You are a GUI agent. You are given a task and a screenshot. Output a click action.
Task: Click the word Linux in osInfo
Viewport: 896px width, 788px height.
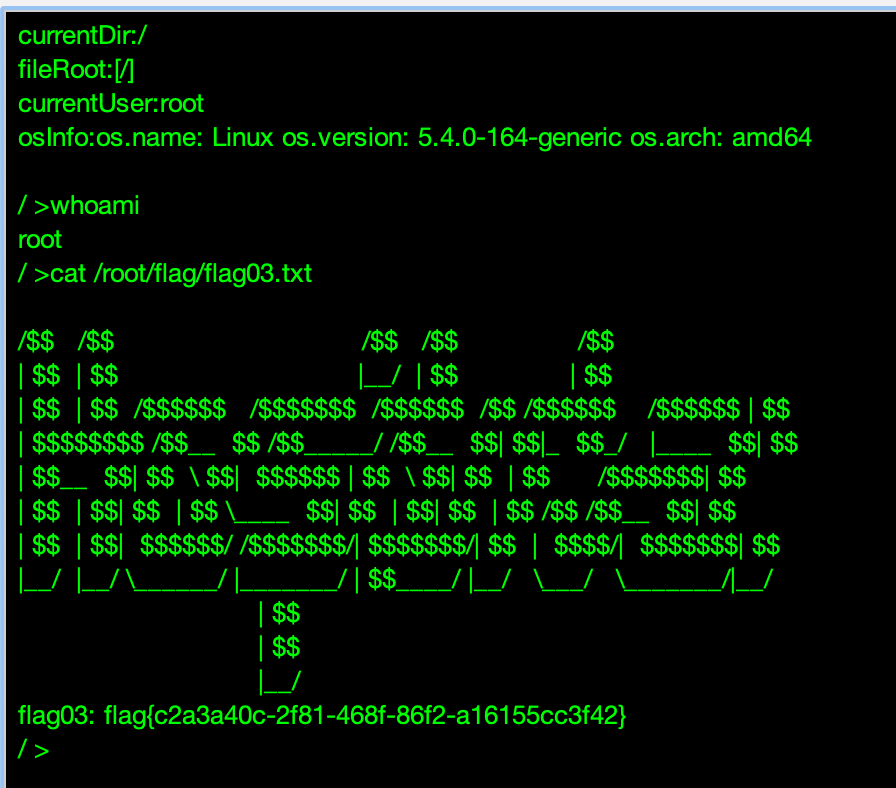click(x=241, y=138)
